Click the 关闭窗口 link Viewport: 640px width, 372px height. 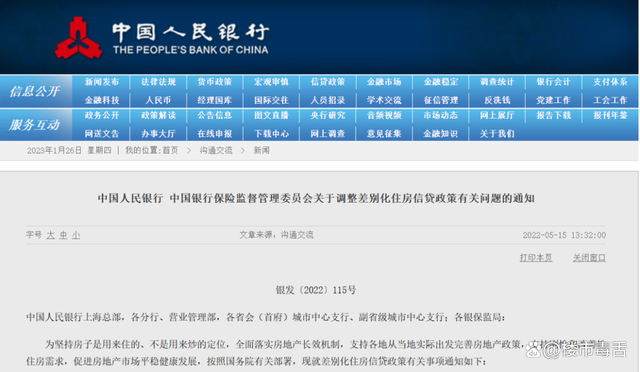point(589,258)
